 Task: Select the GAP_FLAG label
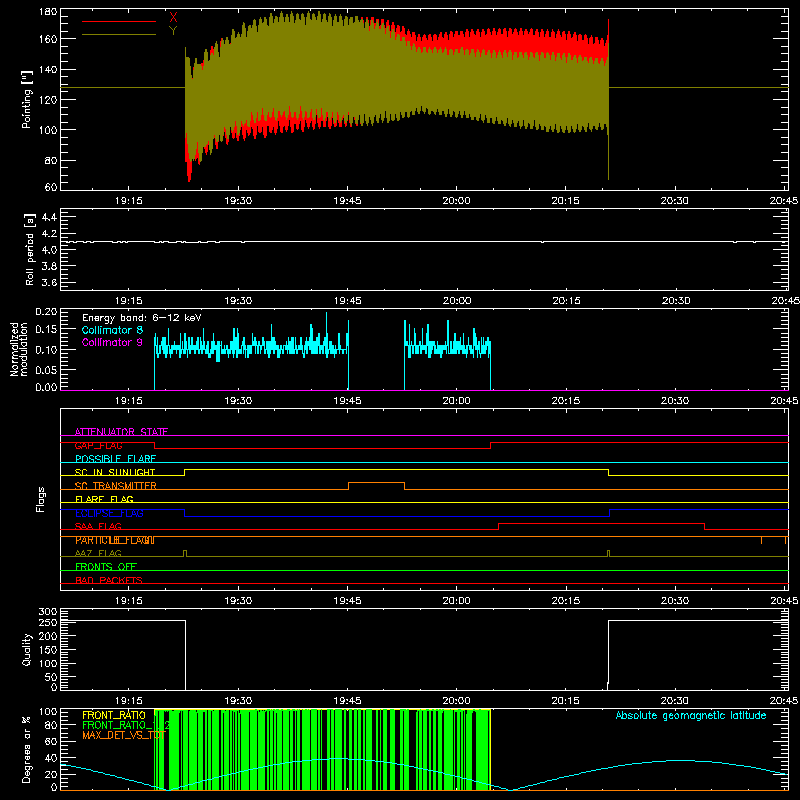click(98, 445)
